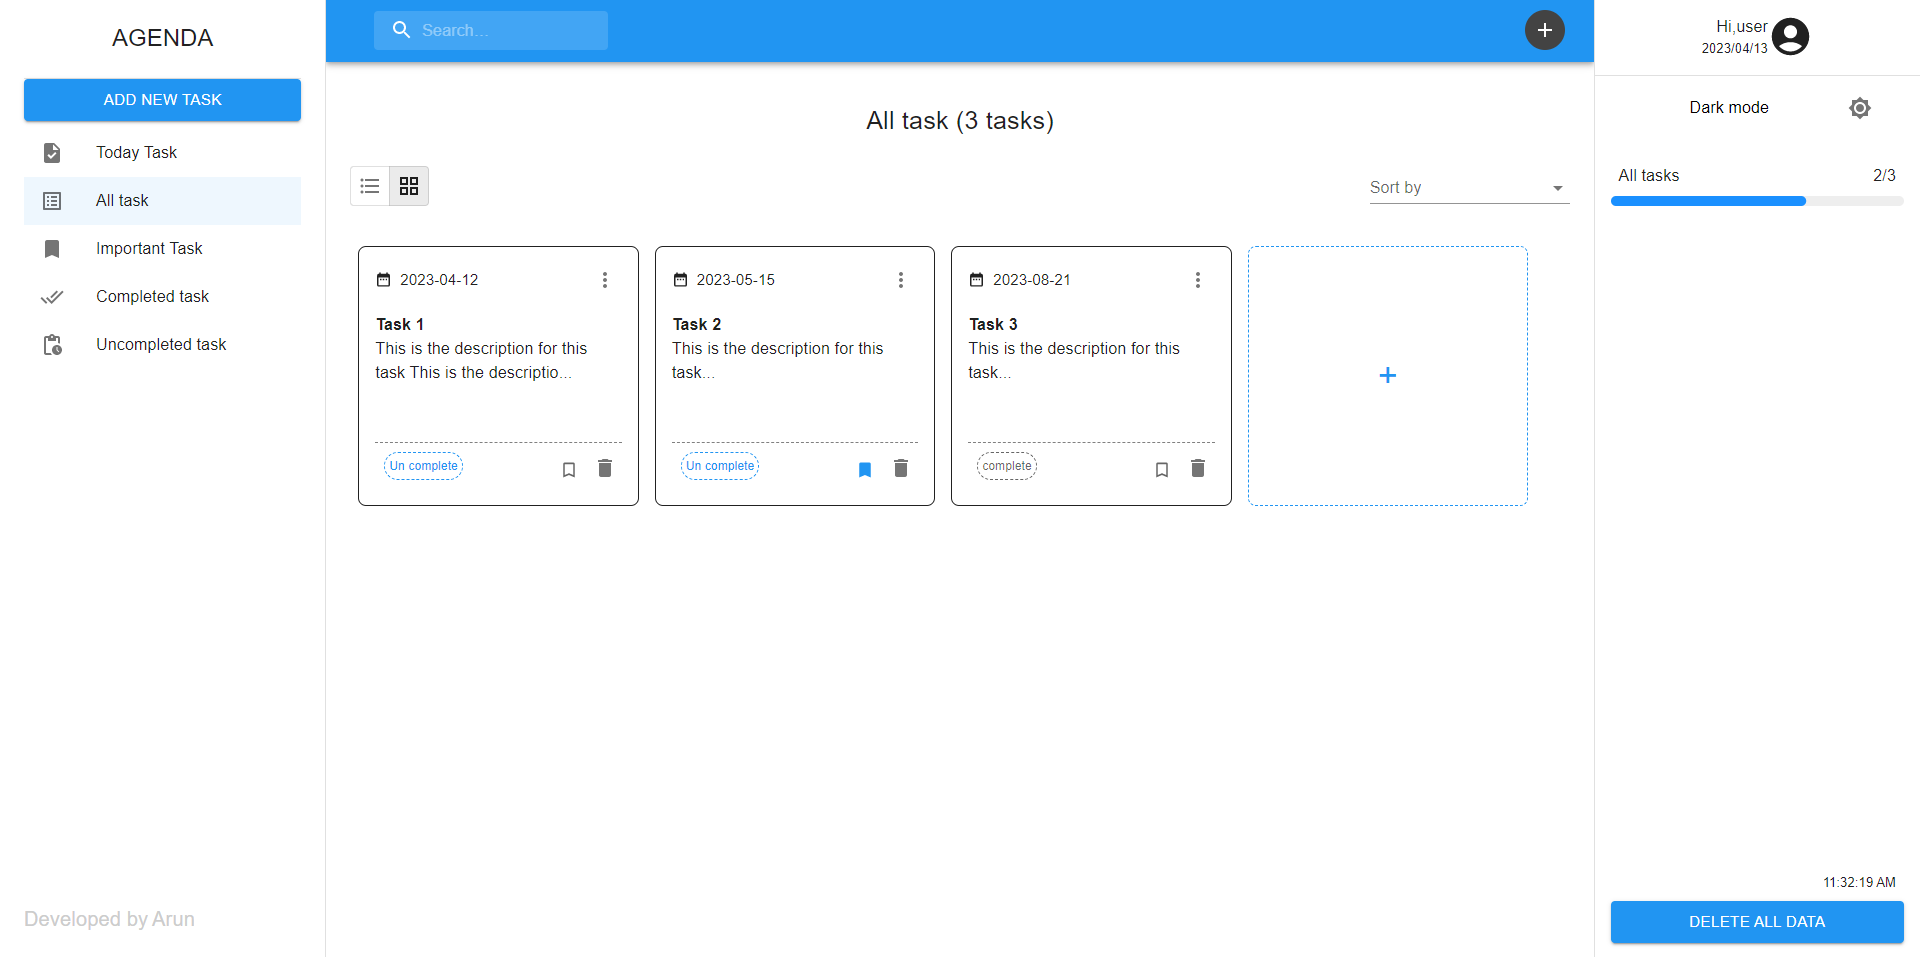Open Uncompleted task in sidebar
The width and height of the screenshot is (1920, 957).
pos(162,345)
